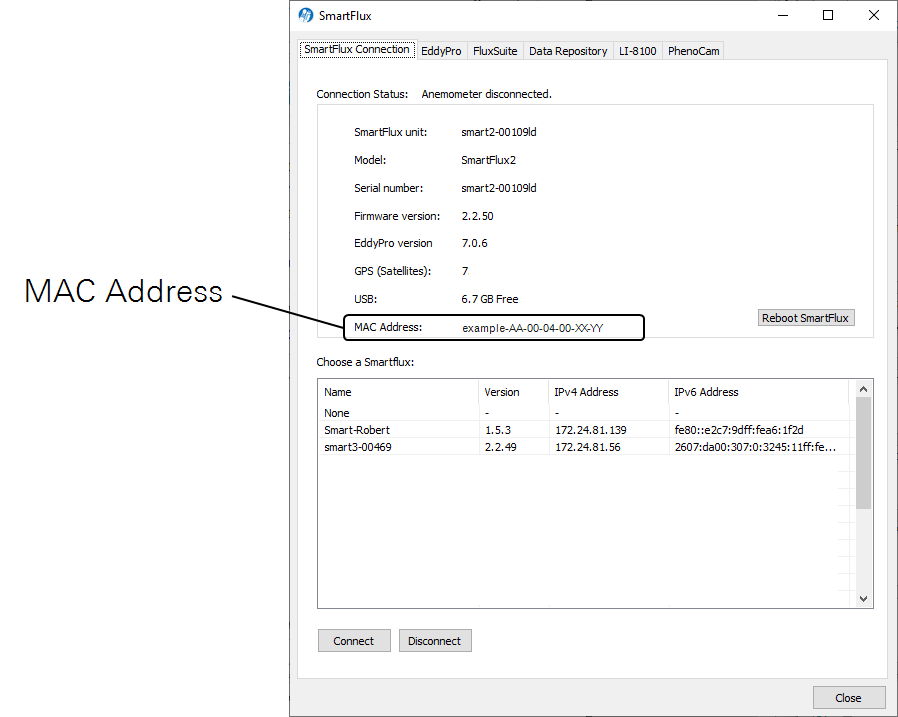Close the SmartFlux window via title bar X

tap(874, 15)
